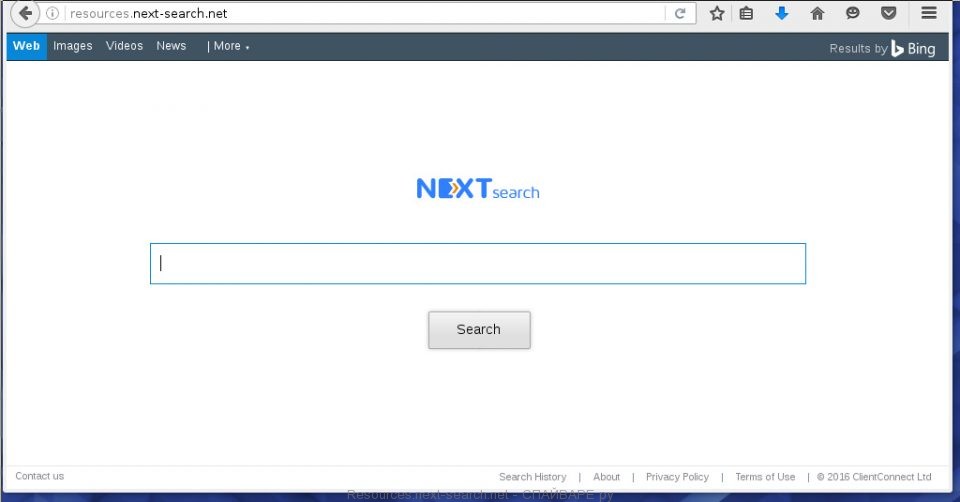Select the Web search tab
The height and width of the screenshot is (502, 960).
point(27,46)
